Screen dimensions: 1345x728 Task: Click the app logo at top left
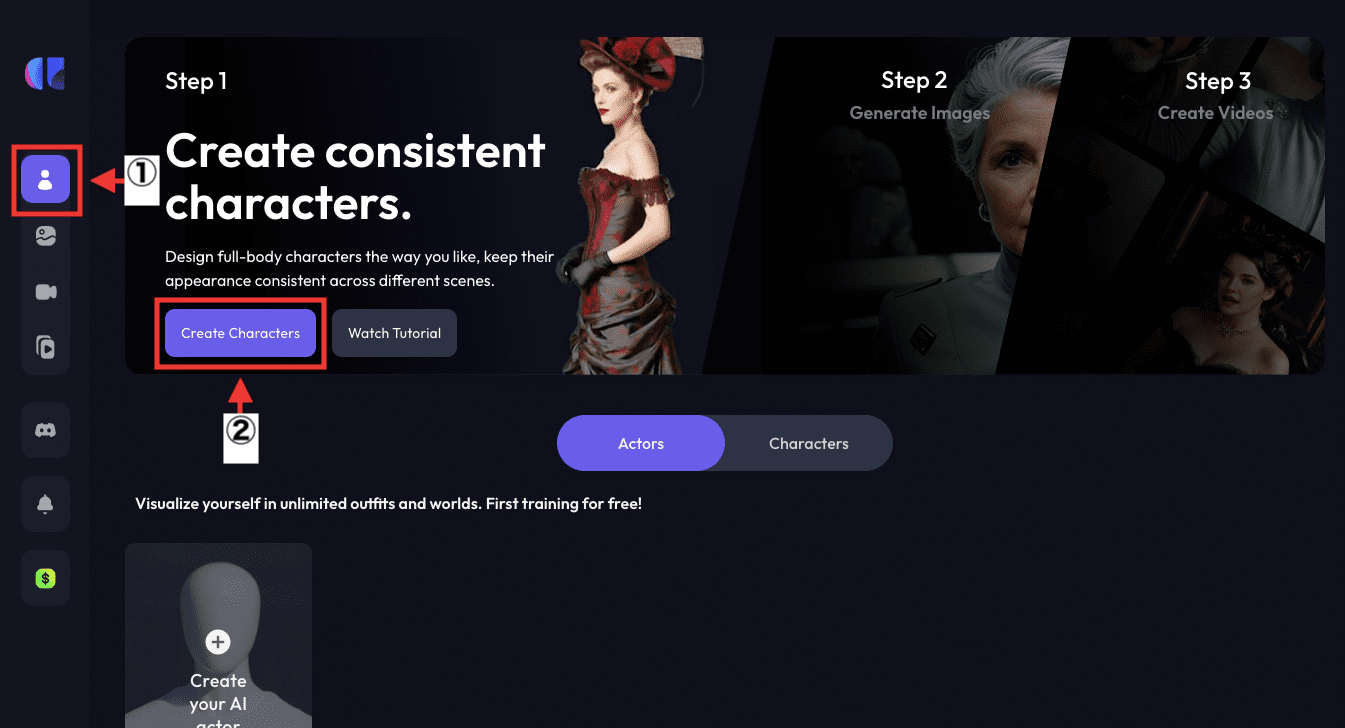tap(45, 74)
